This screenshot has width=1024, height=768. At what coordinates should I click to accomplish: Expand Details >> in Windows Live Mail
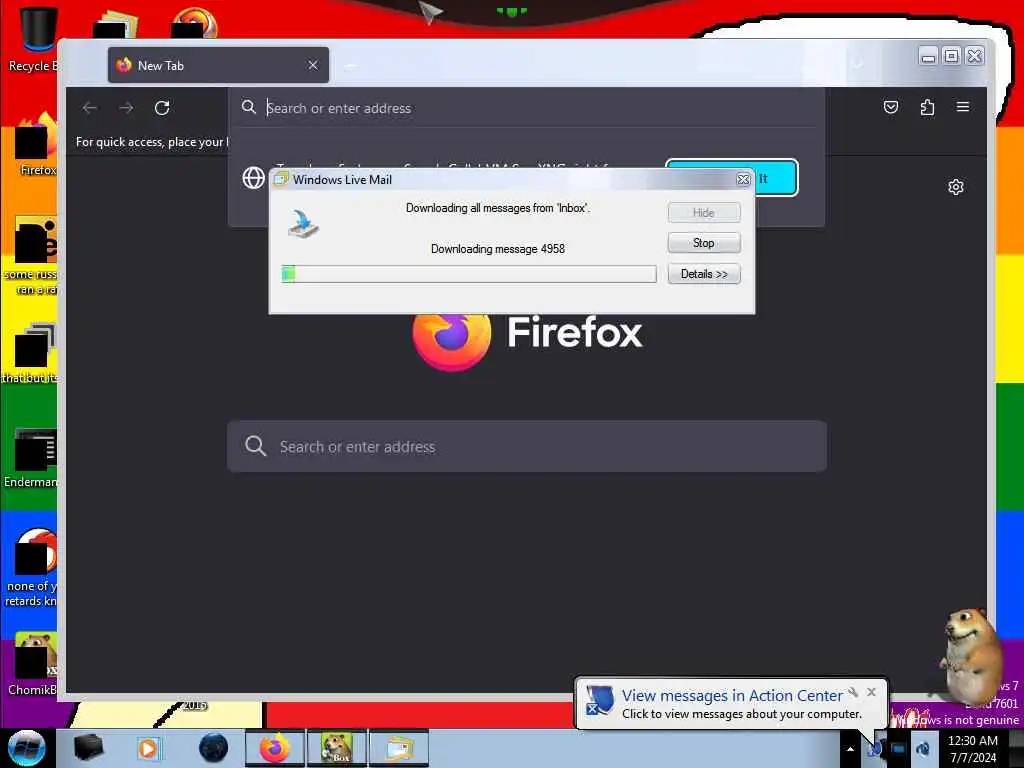(703, 274)
